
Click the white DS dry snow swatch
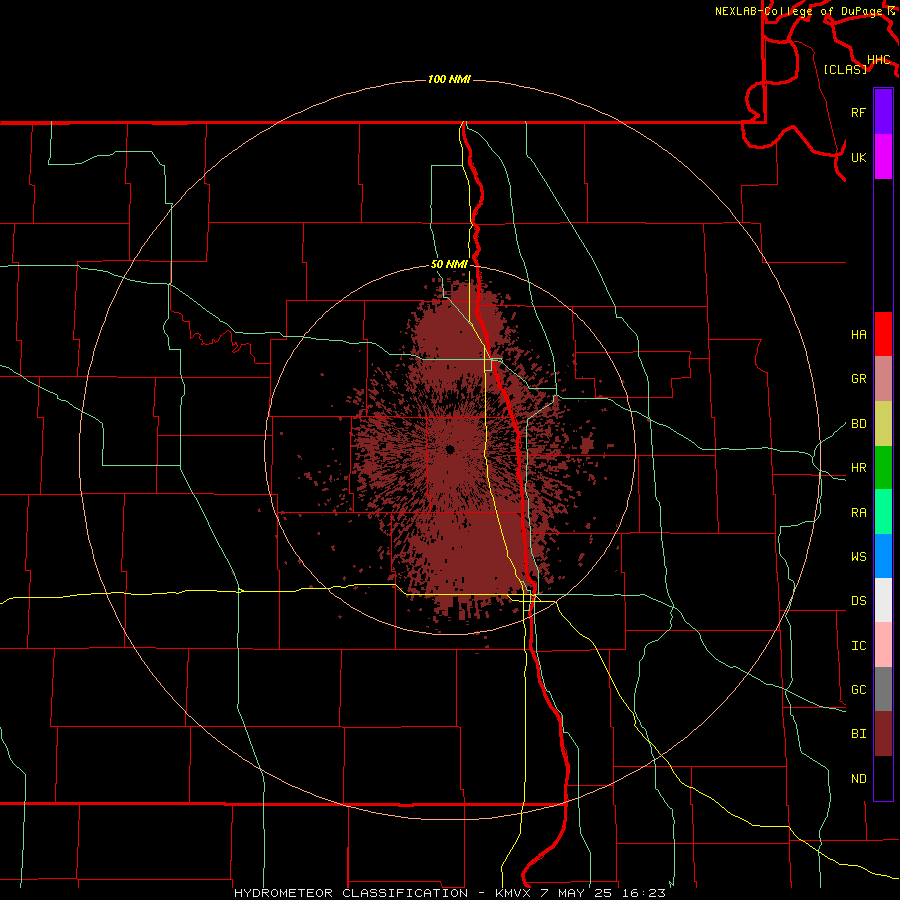pyautogui.click(x=883, y=600)
